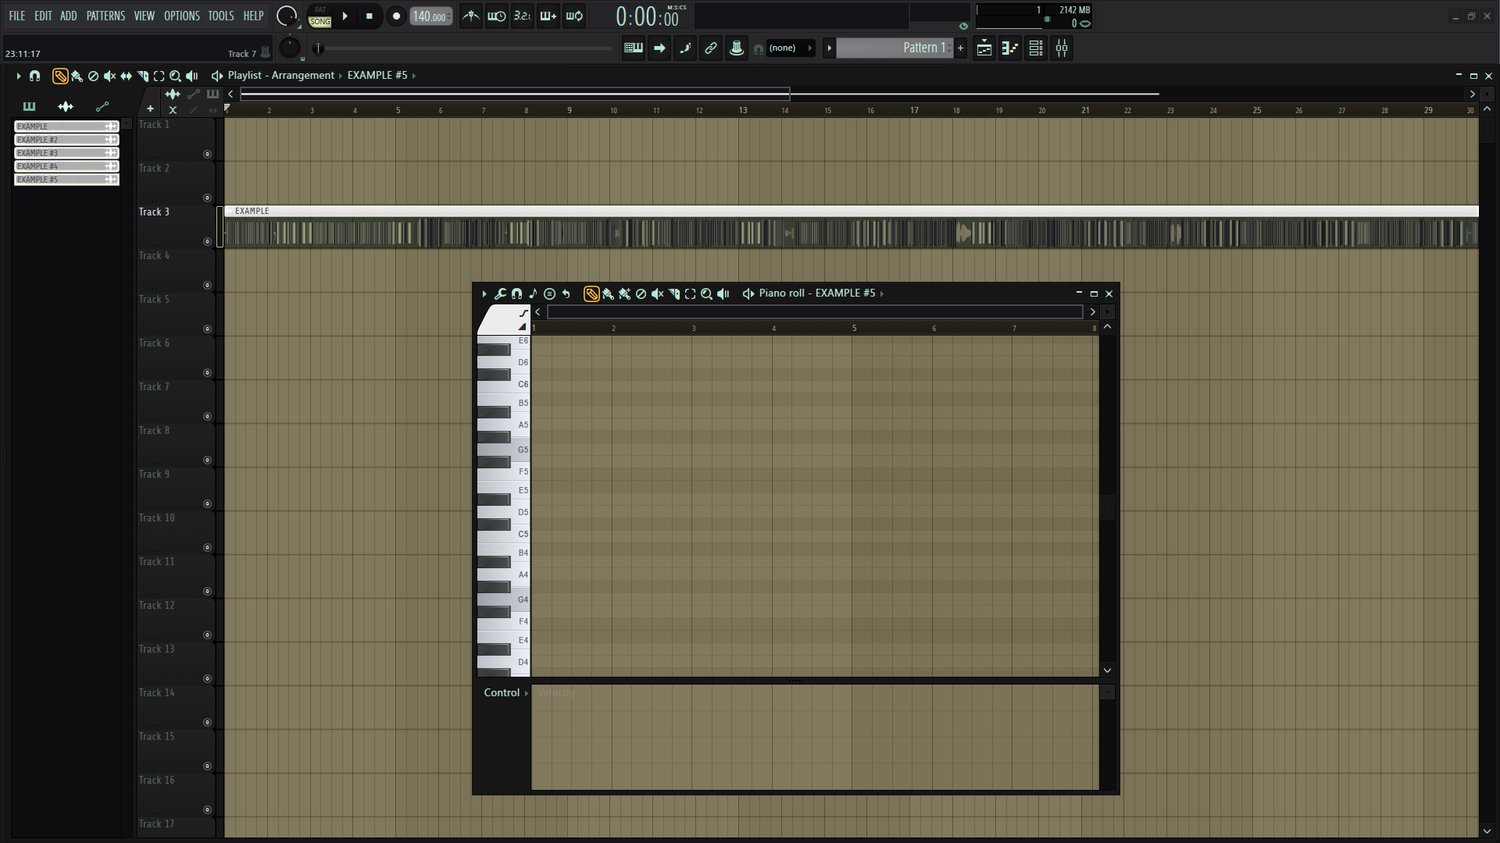Select the Paint brush tool in Piano roll
Screen dimensions: 1500x843
click(x=608, y=294)
